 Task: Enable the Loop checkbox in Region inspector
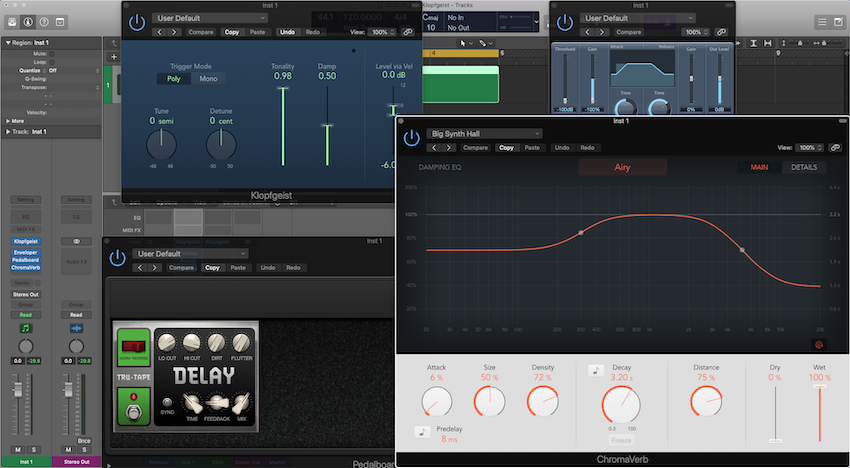point(52,62)
